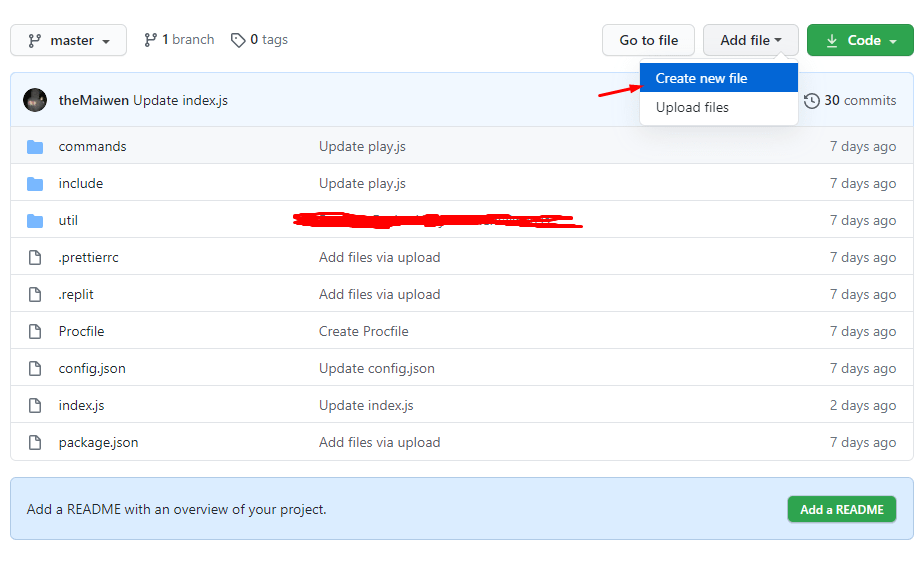Click '7 days ago' timestamp in package.json row

pyautogui.click(x=863, y=442)
